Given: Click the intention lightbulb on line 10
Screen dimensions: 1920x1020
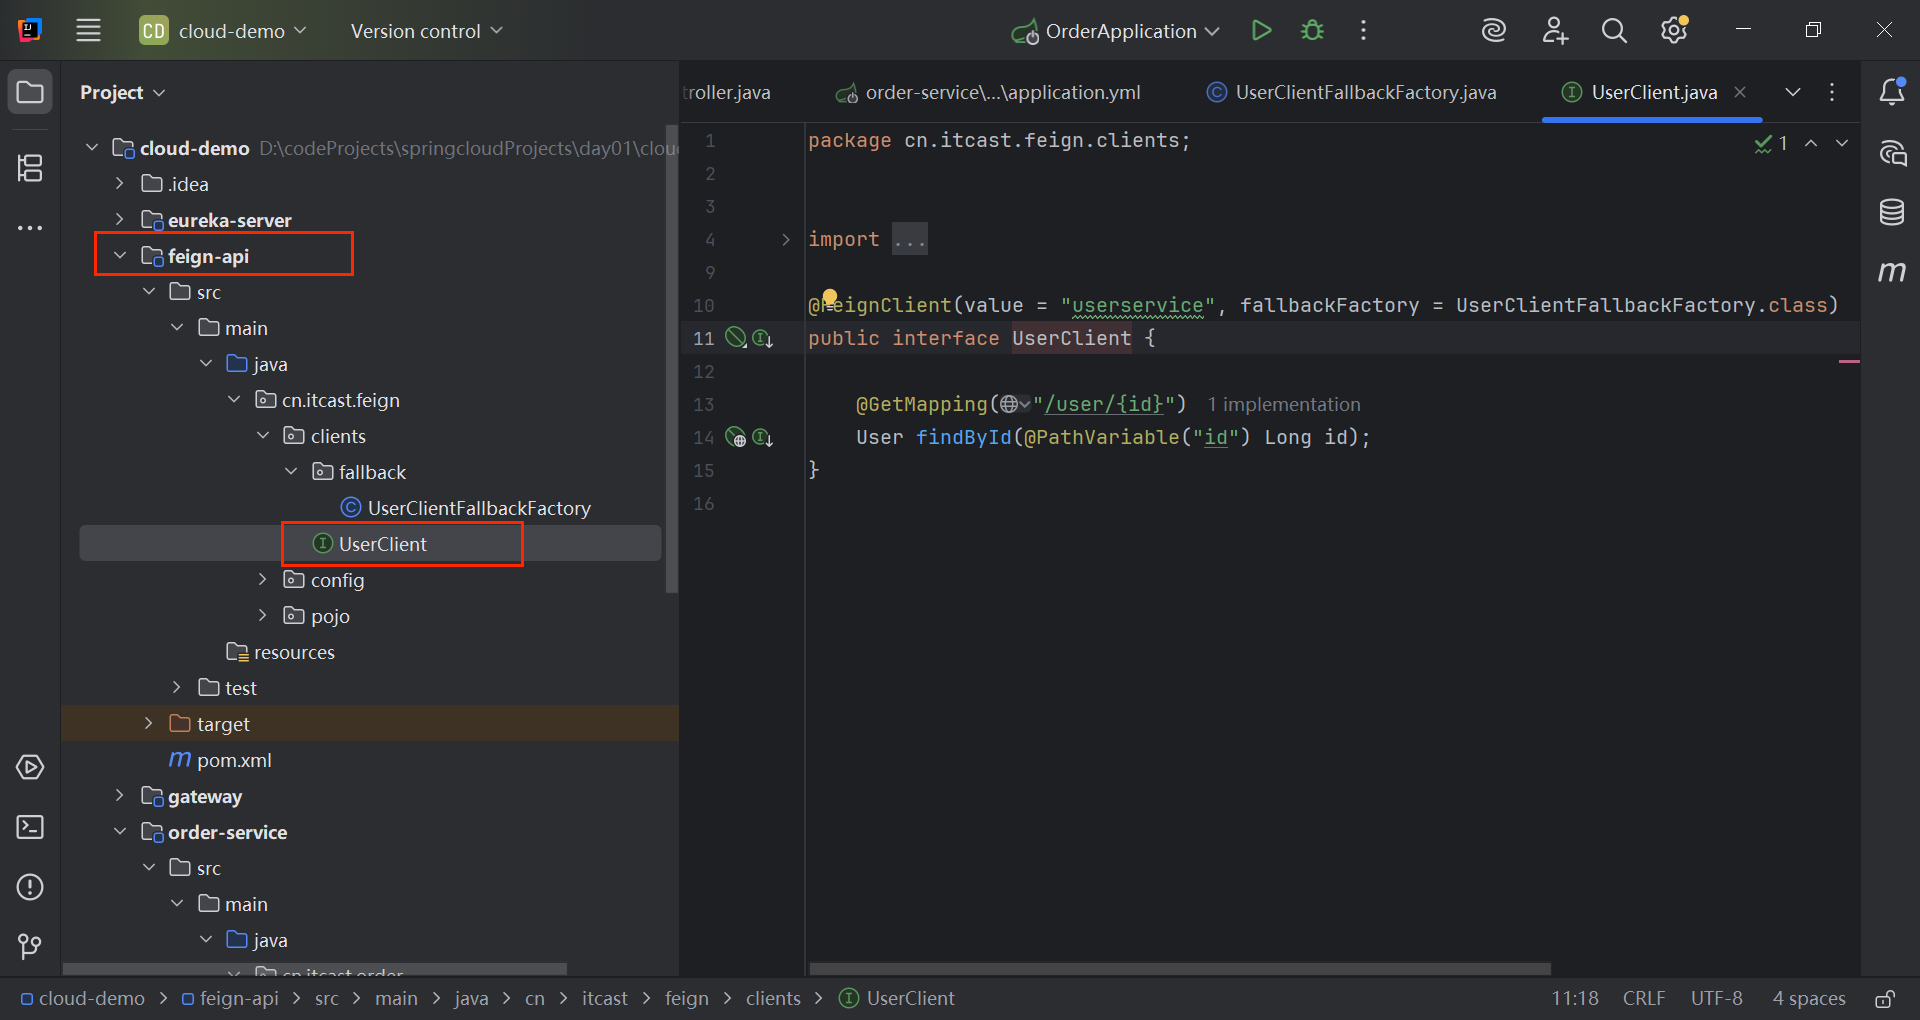Looking at the screenshot, I should 830,296.
